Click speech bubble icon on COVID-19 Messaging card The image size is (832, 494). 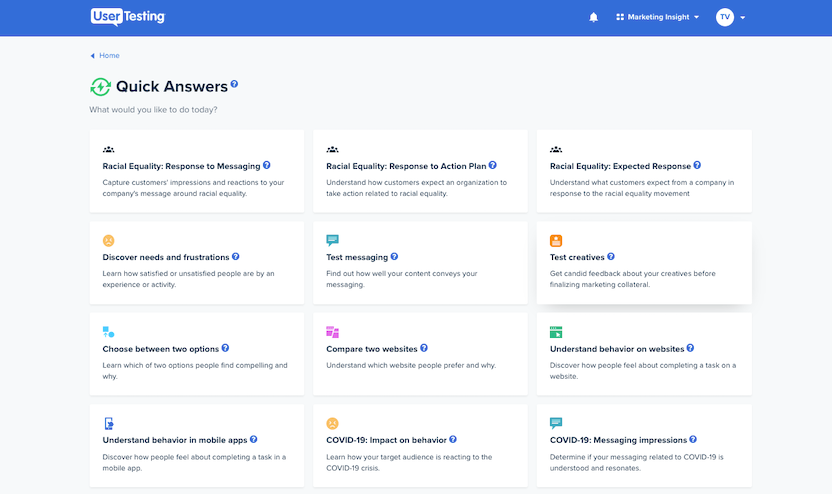[556, 423]
